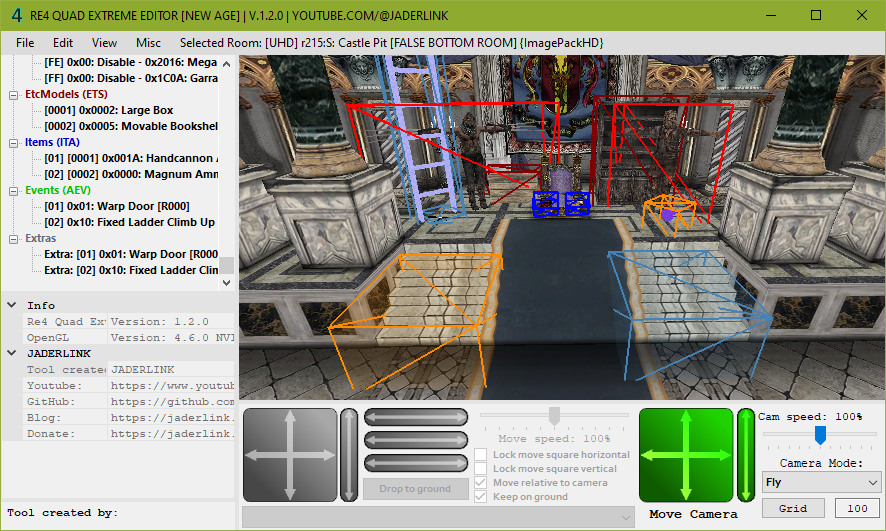The height and width of the screenshot is (531, 886).
Task: Select tree item 0x0005: Movable Bookshelf
Action: (x=131, y=127)
